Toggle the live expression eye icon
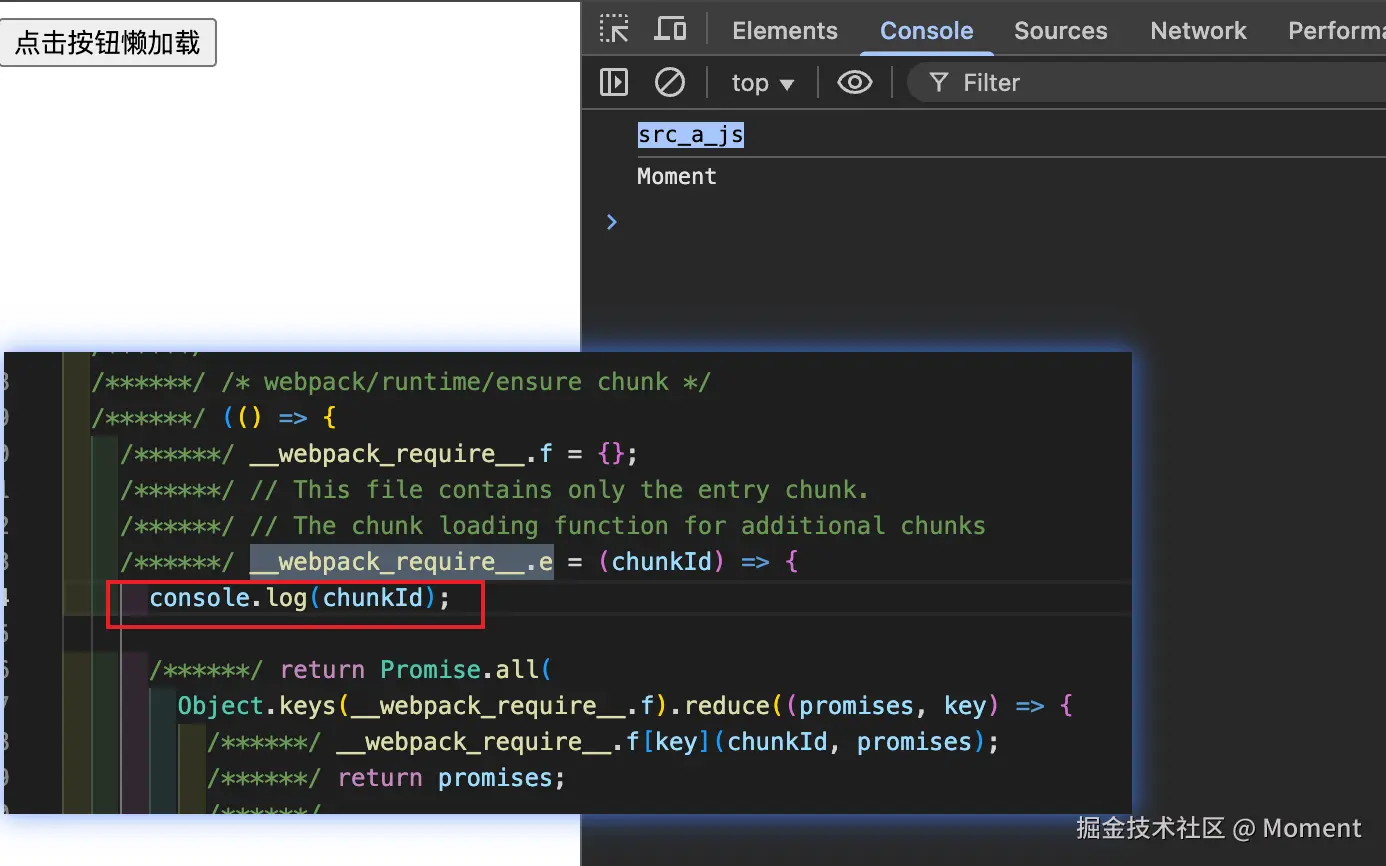The width and height of the screenshot is (1386, 866). point(854,82)
